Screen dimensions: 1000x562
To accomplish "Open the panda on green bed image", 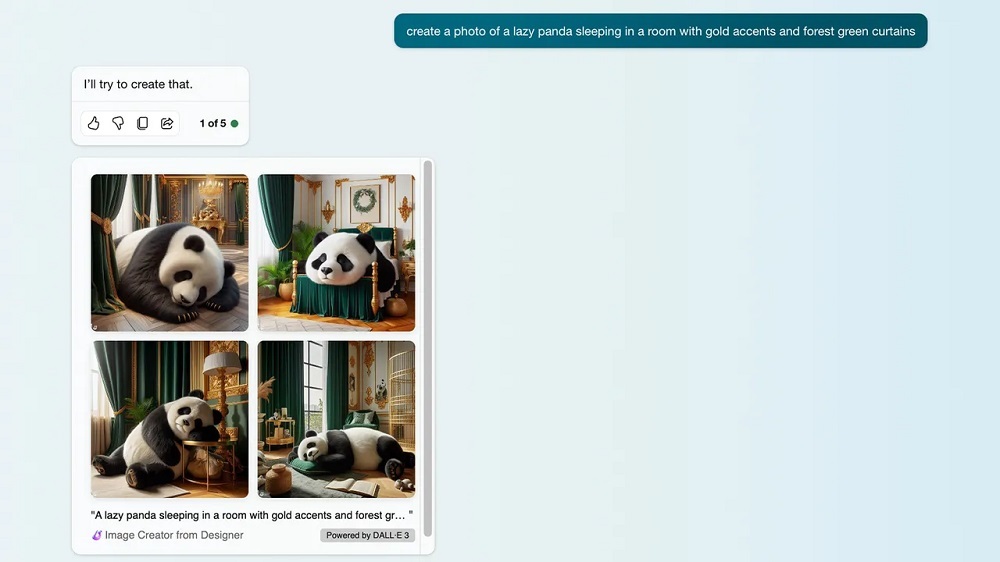I will point(336,253).
